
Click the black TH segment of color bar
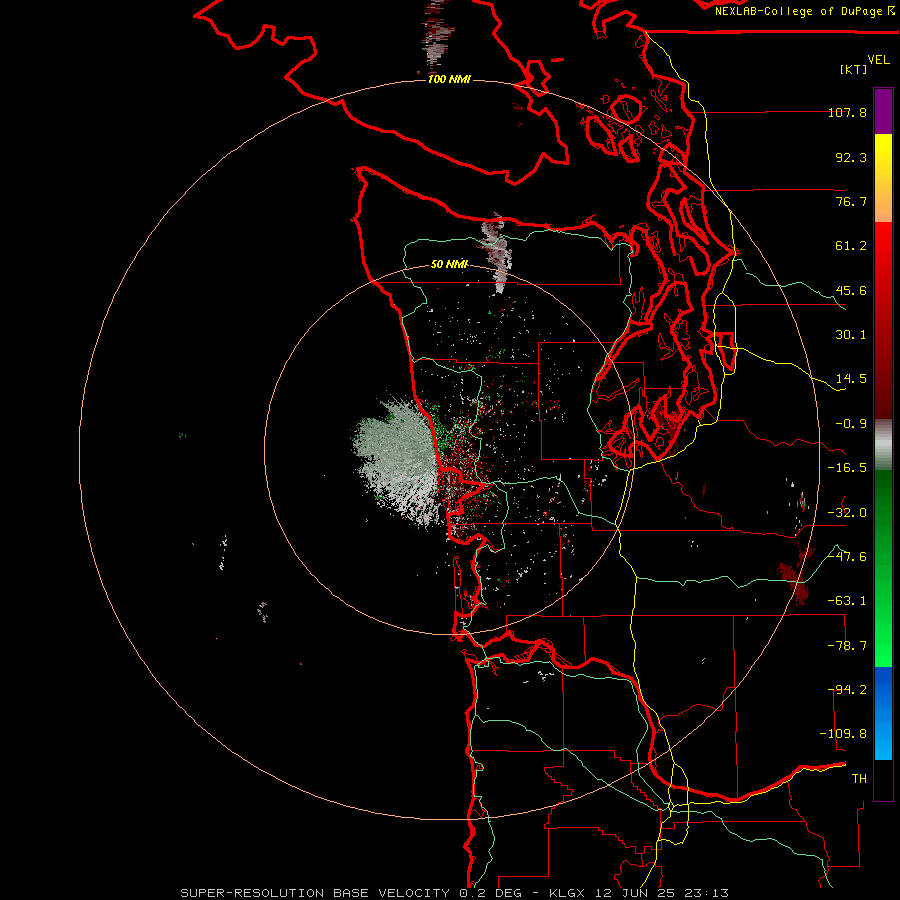coord(883,779)
